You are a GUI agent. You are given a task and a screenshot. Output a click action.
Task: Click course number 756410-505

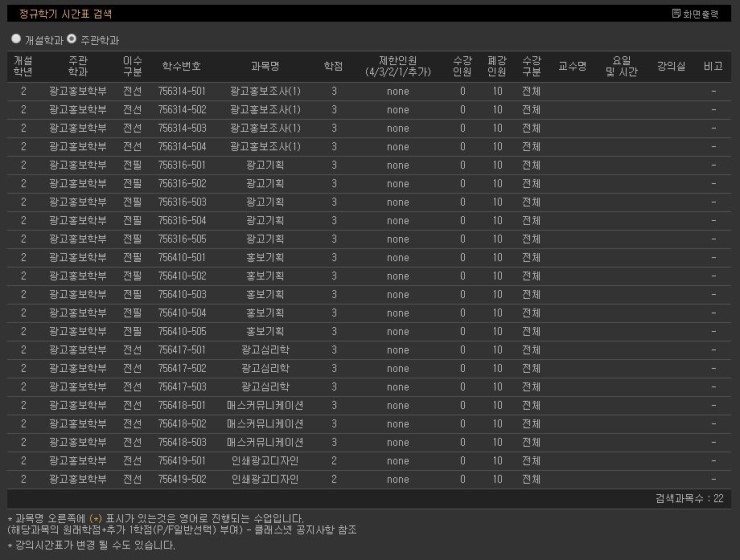[182, 332]
